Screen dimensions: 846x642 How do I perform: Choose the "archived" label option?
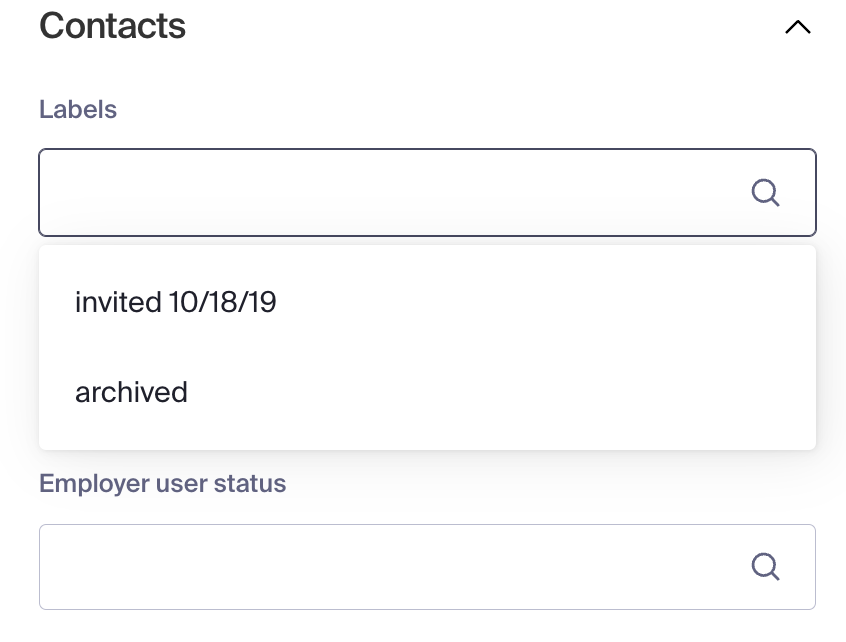[427, 392]
